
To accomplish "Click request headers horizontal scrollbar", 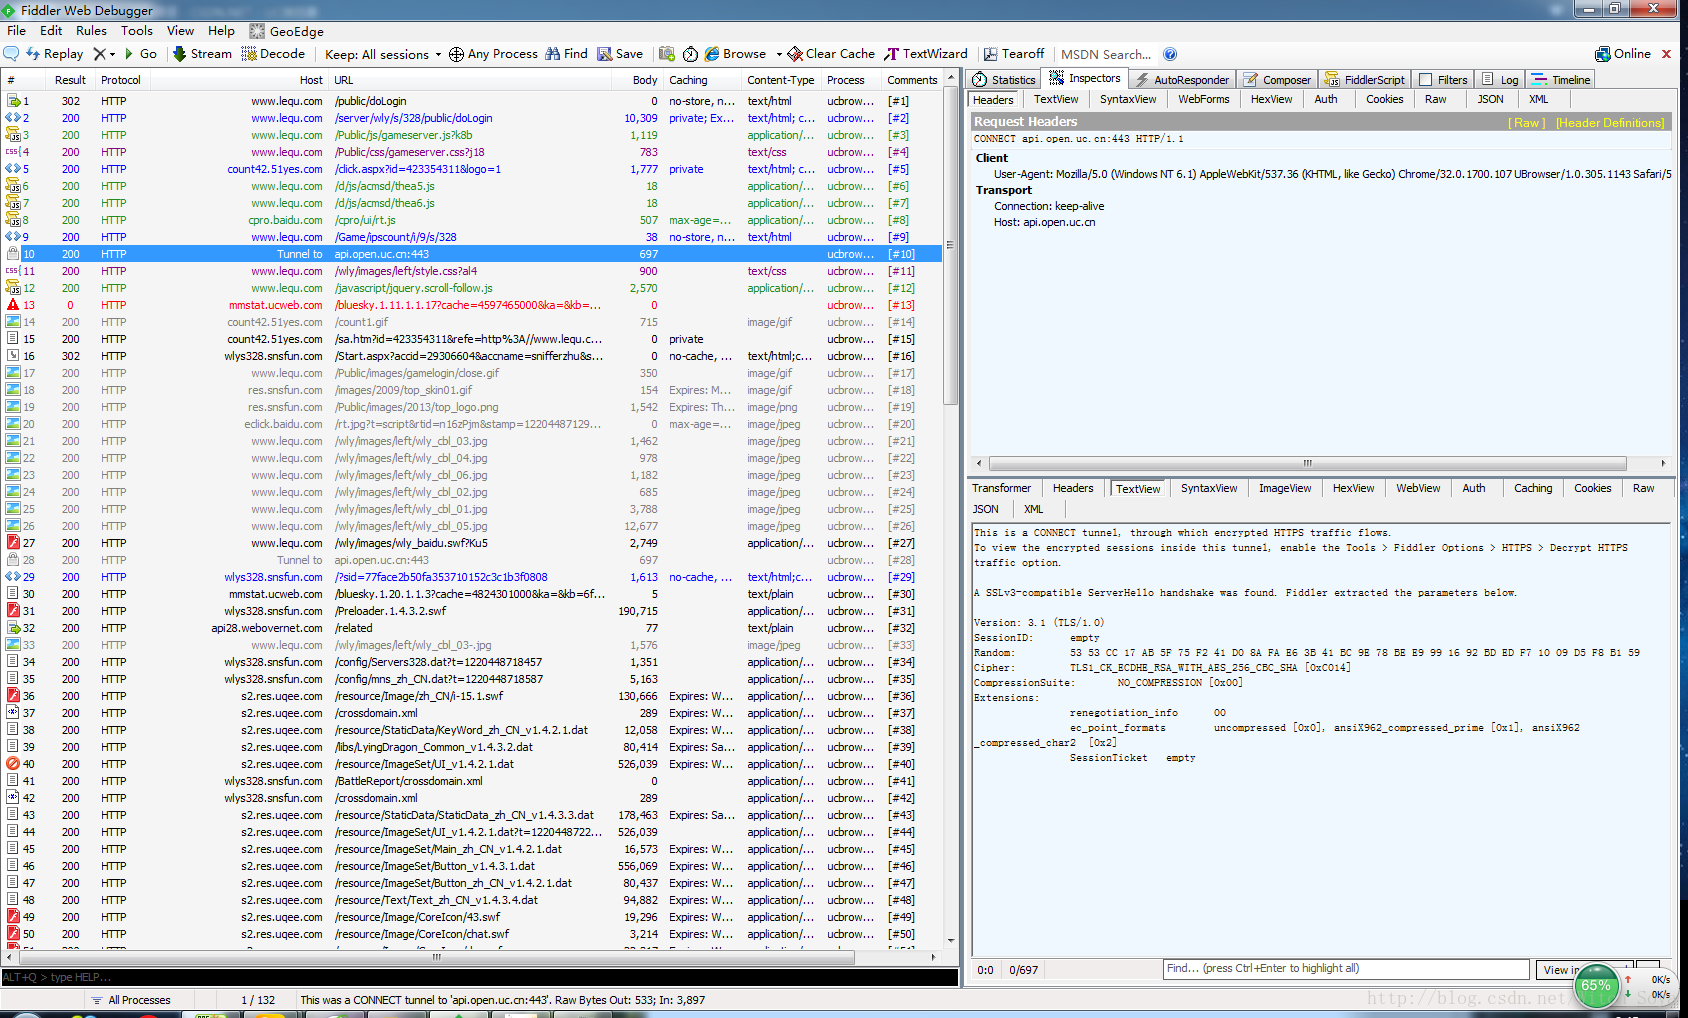I will [1306, 463].
